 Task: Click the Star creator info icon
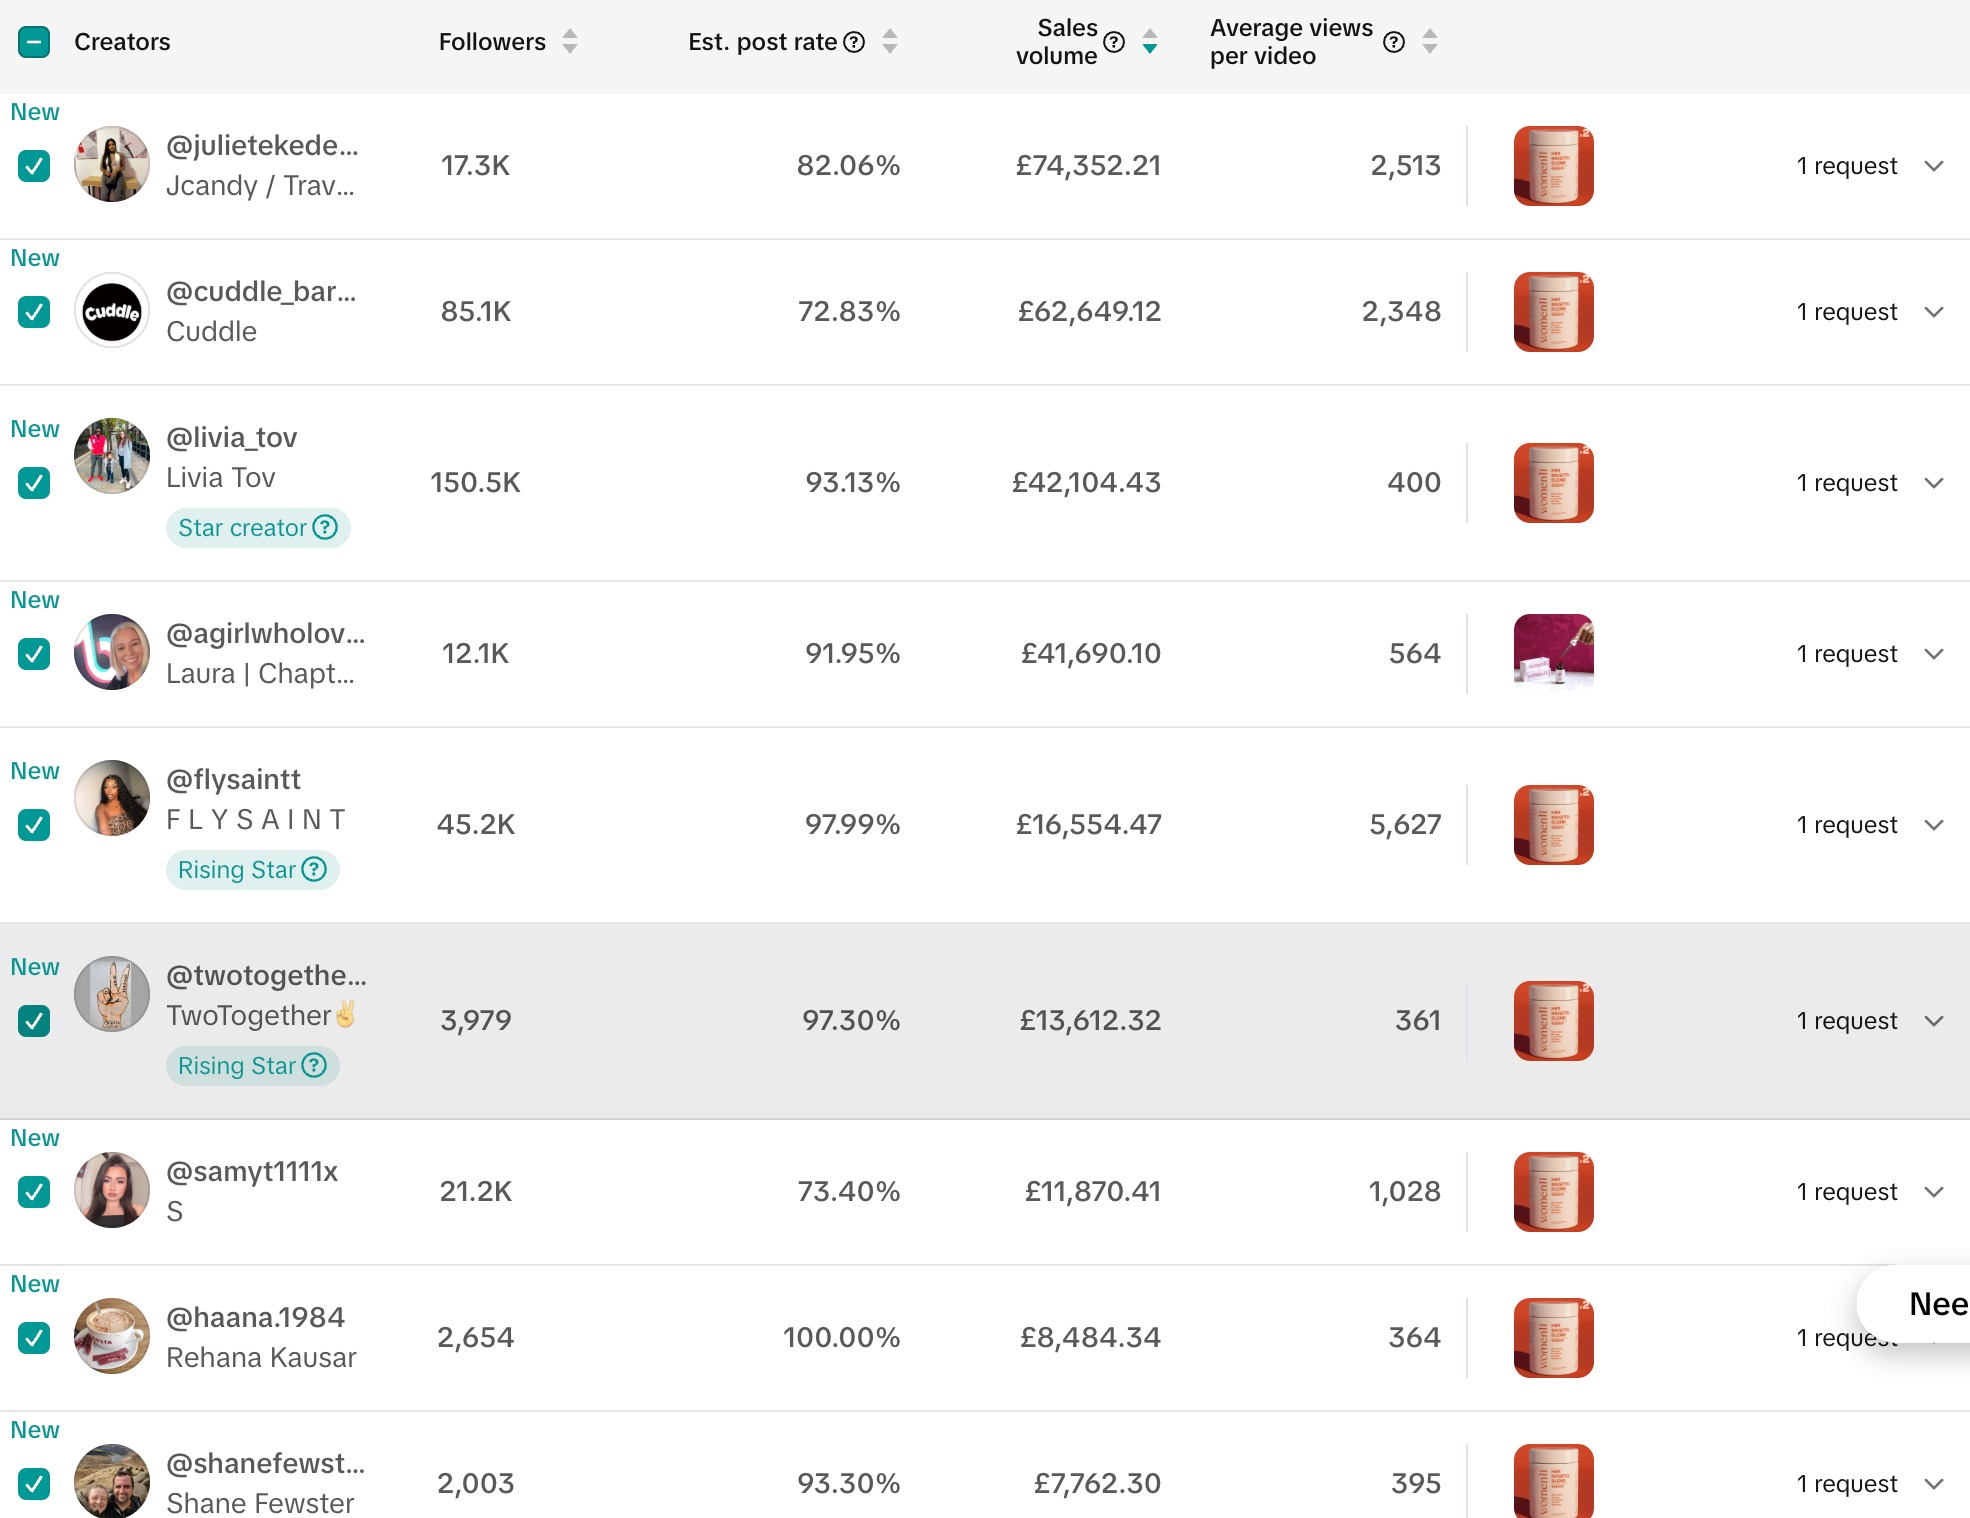325,527
